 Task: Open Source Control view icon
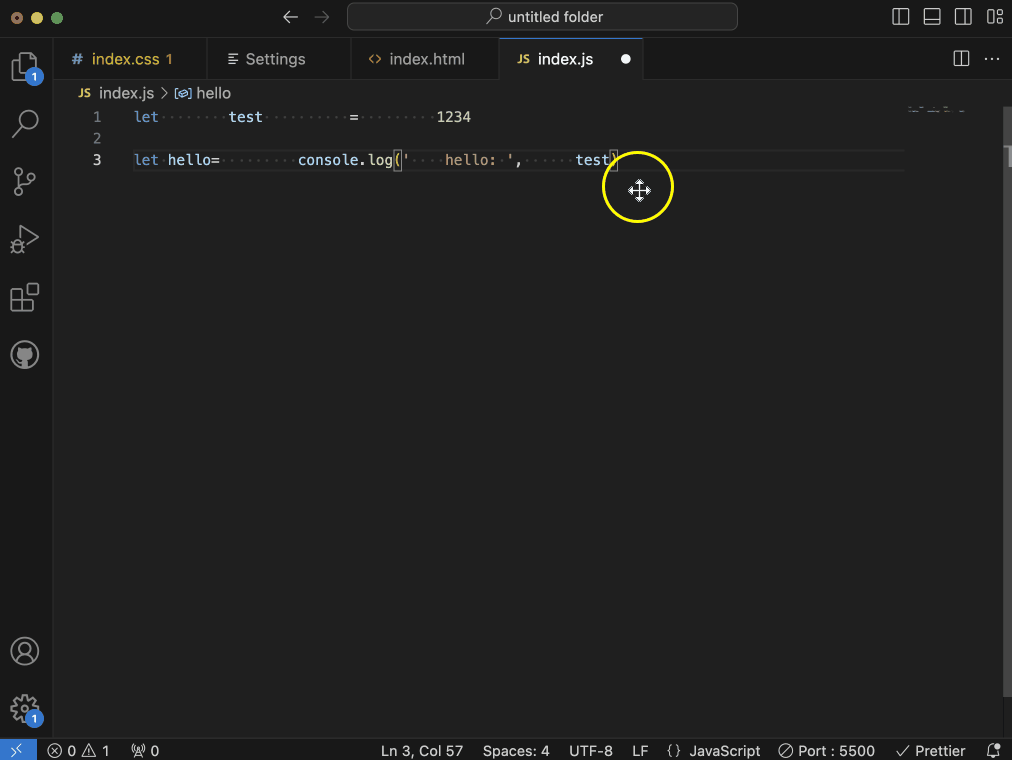tap(24, 182)
